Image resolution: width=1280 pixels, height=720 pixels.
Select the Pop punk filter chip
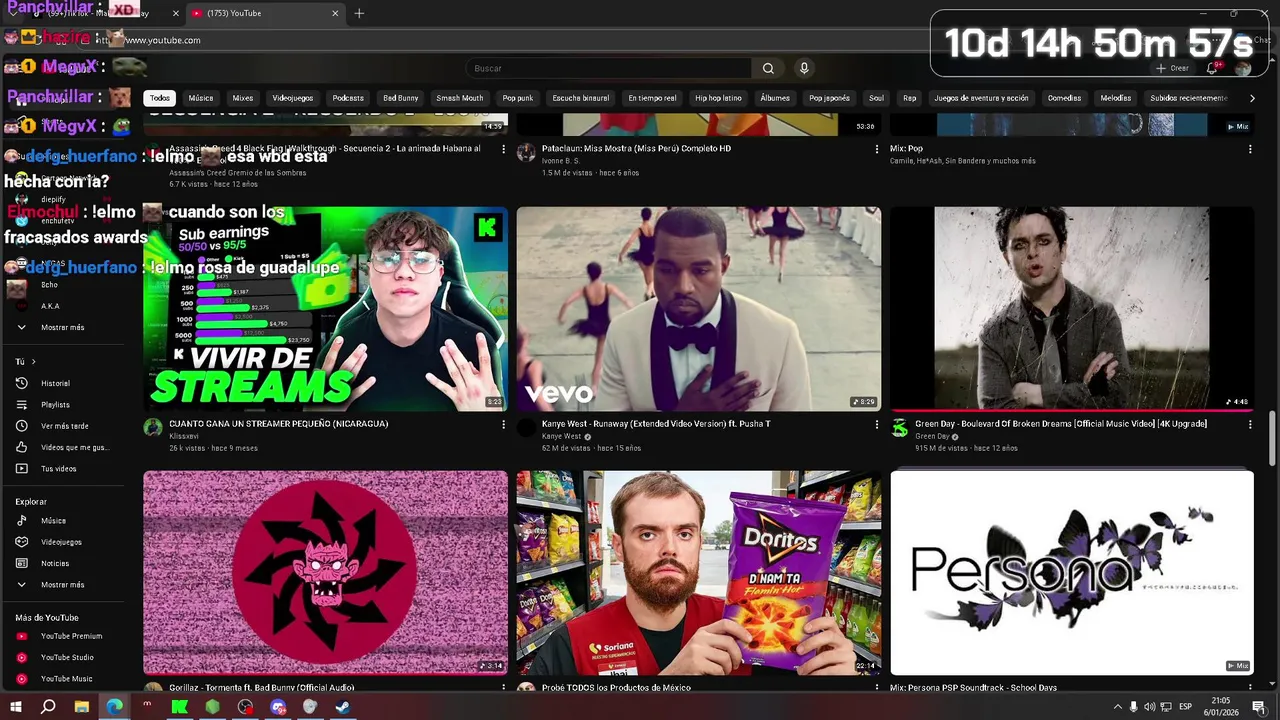coord(518,98)
